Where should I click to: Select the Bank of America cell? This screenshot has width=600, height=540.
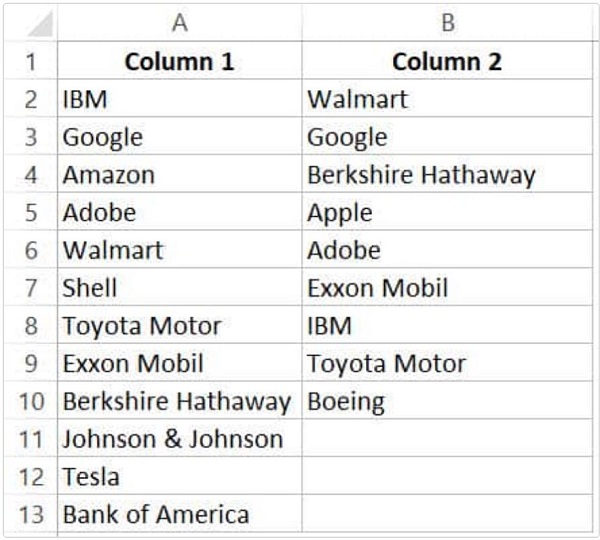179,514
